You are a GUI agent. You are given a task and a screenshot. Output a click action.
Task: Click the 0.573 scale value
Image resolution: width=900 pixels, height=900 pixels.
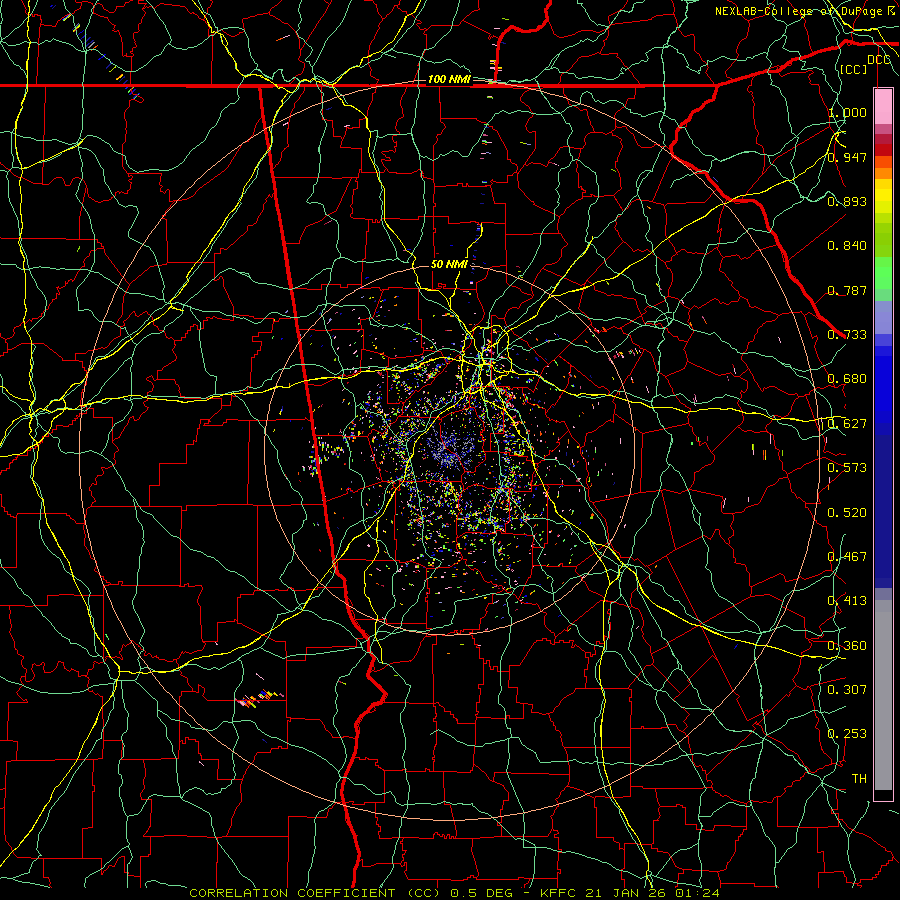click(x=847, y=468)
